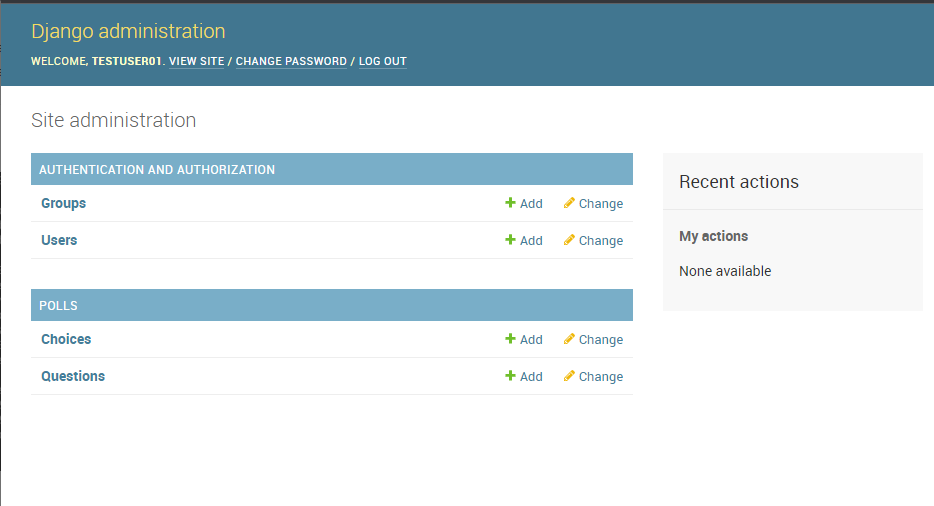The image size is (934, 506).
Task: Open the Change Password link
Action: pyautogui.click(x=291, y=61)
